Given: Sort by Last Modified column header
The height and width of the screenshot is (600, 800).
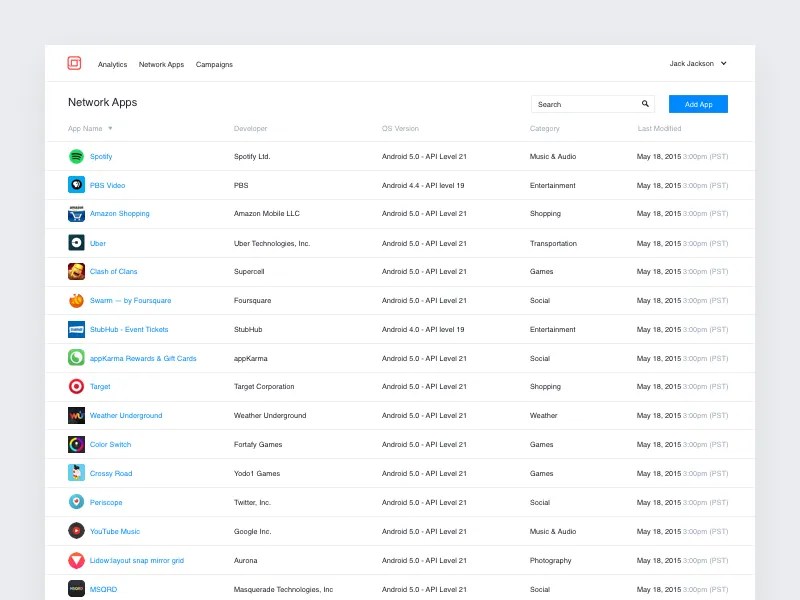Looking at the screenshot, I should coord(659,129).
